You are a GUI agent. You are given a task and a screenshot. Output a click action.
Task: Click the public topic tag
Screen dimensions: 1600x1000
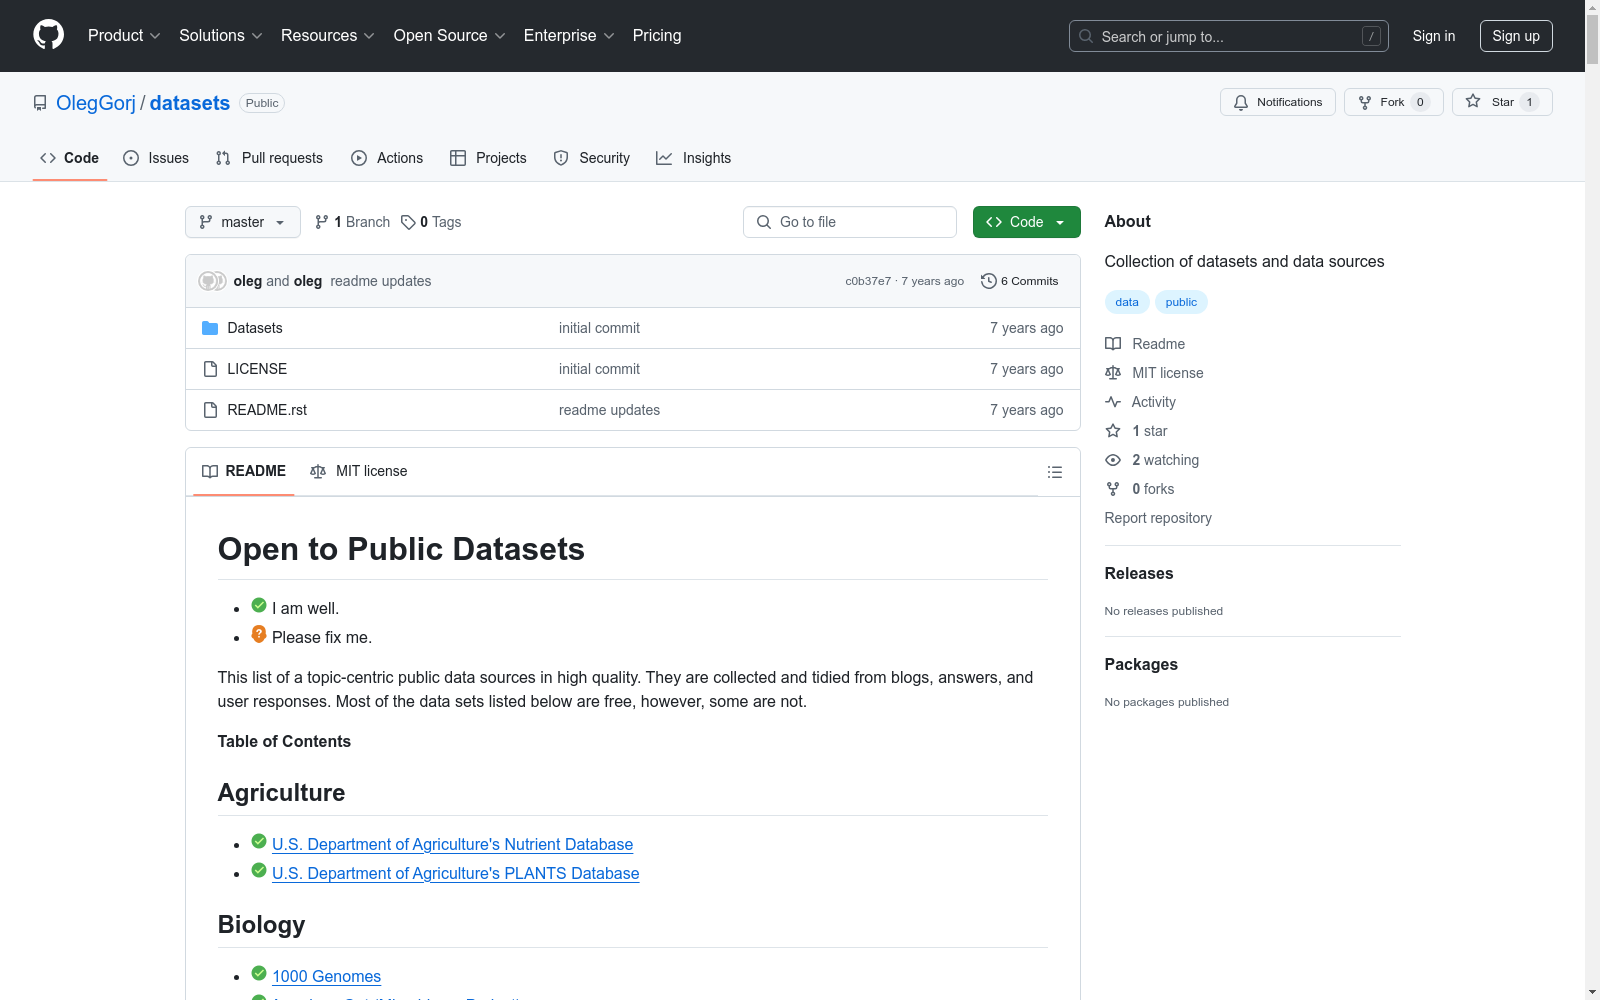click(x=1181, y=302)
